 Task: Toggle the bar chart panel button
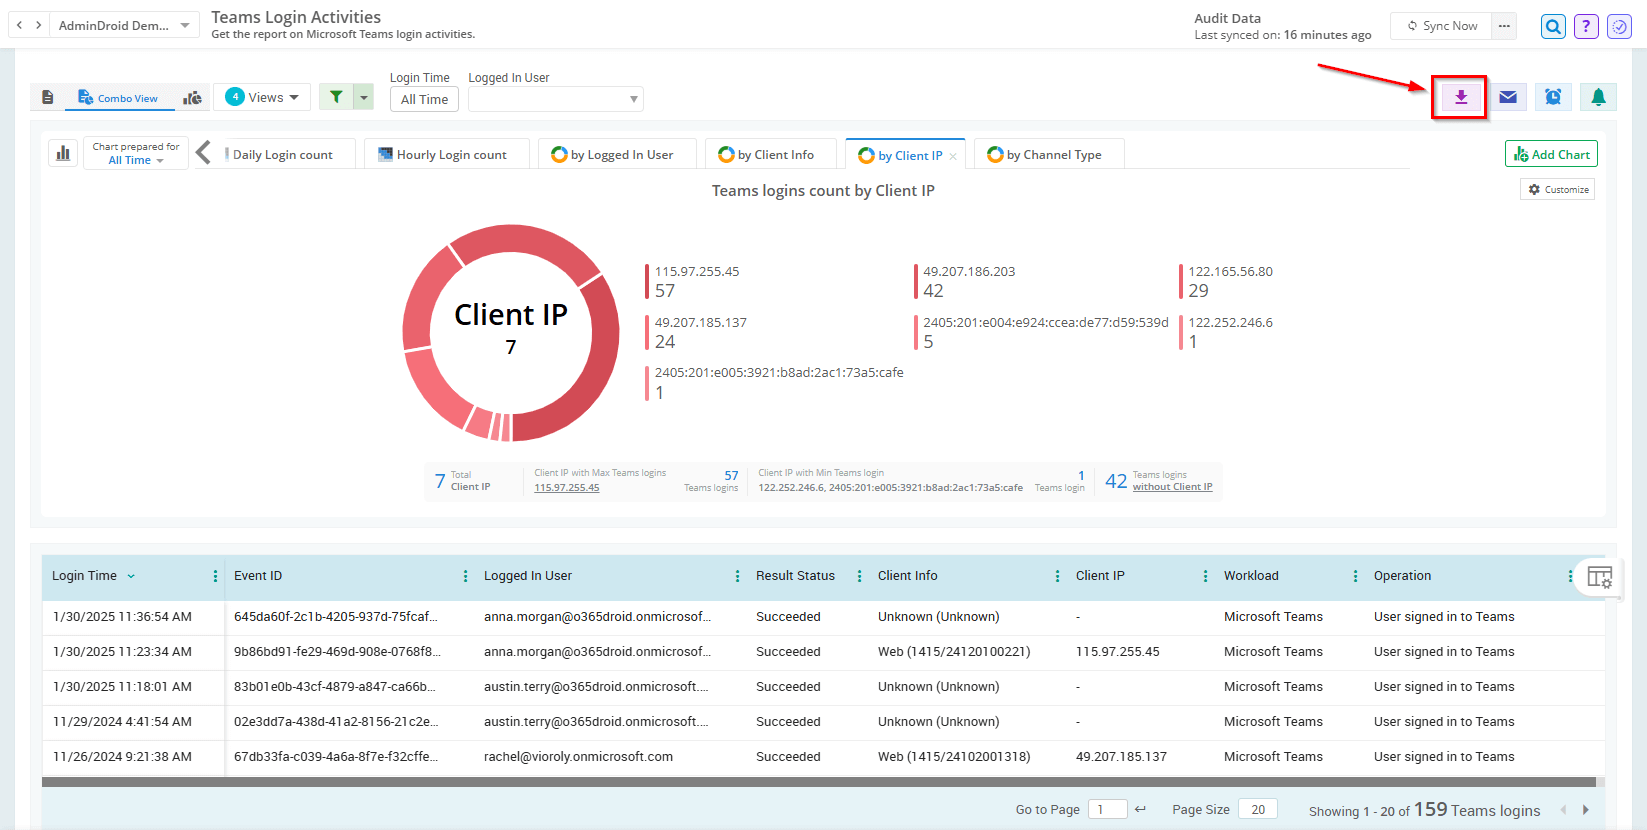(63, 153)
